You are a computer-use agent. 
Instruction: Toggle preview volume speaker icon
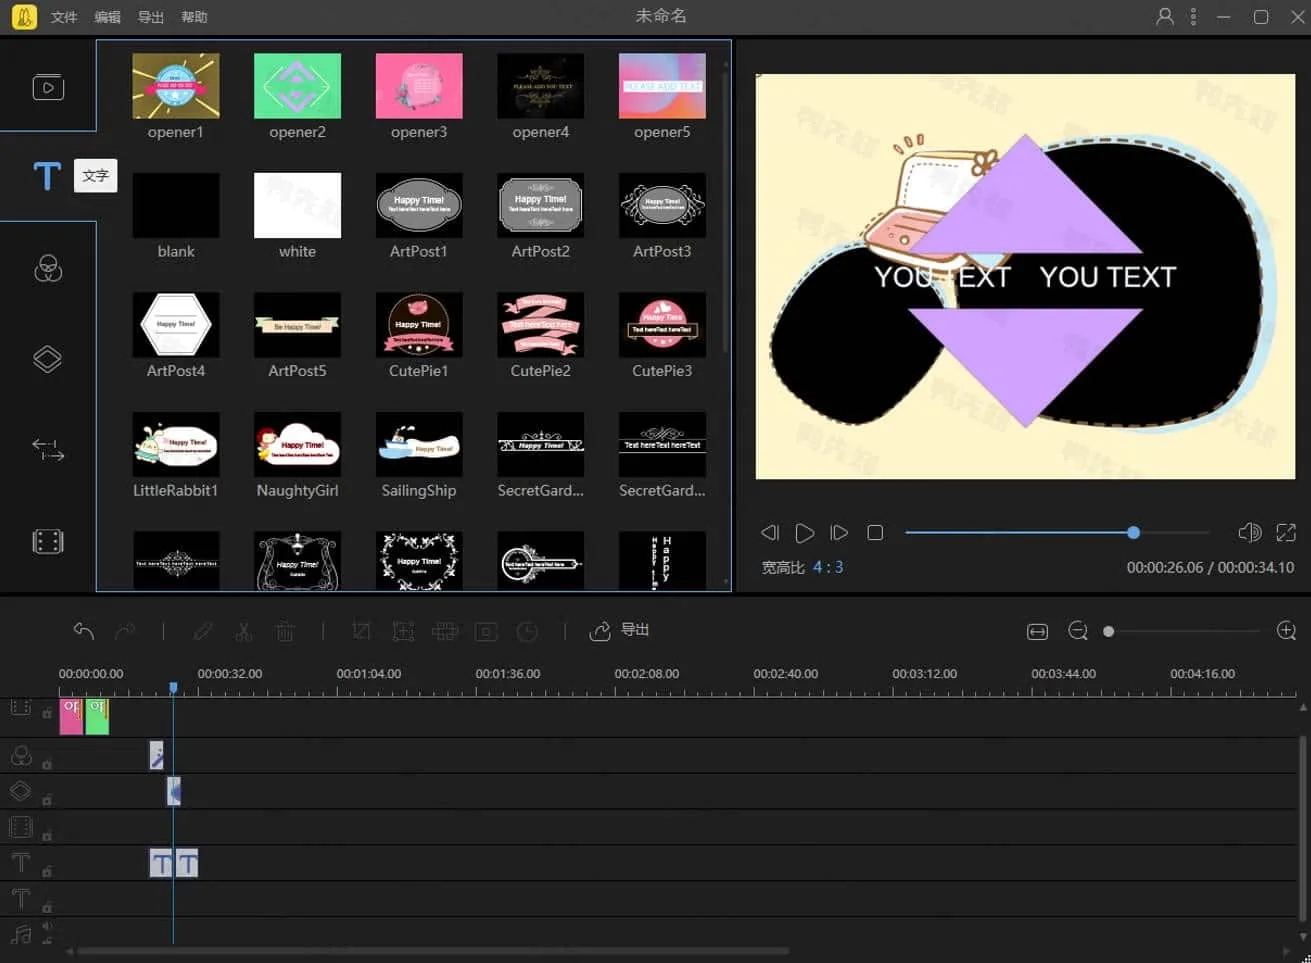1249,533
